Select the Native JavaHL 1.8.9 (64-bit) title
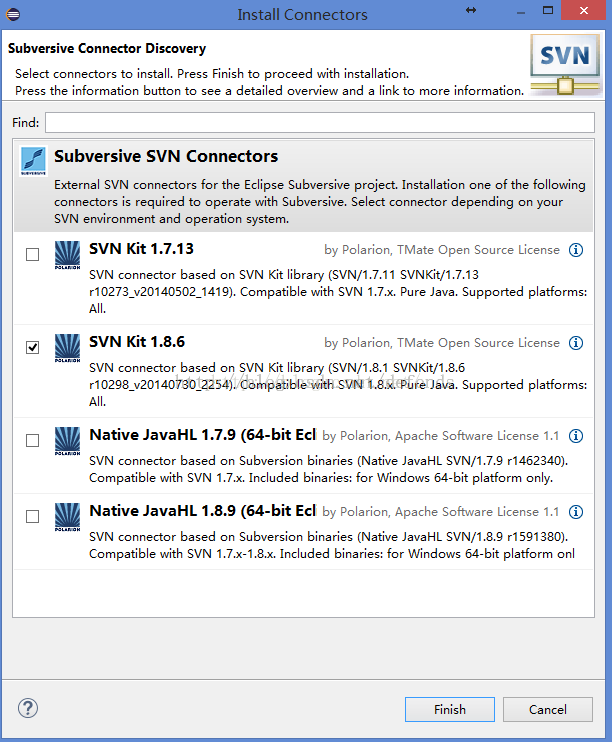The height and width of the screenshot is (742, 612). click(x=203, y=511)
